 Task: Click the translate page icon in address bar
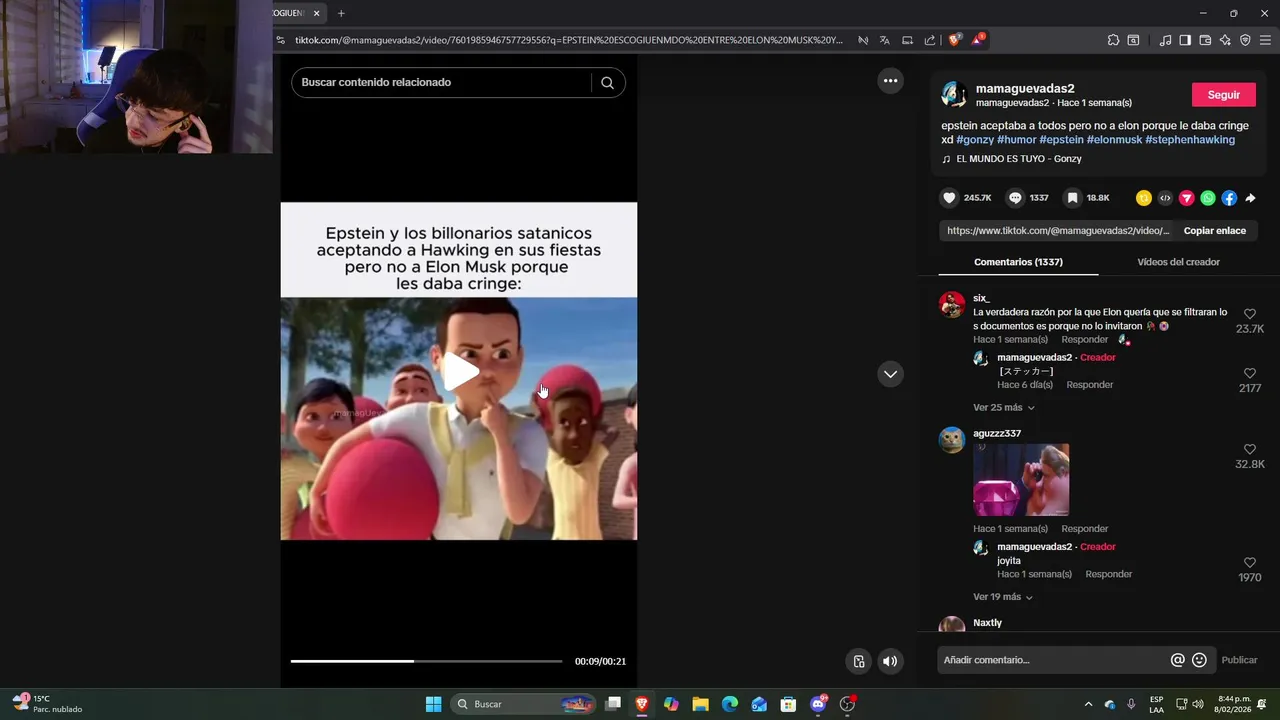(x=884, y=40)
